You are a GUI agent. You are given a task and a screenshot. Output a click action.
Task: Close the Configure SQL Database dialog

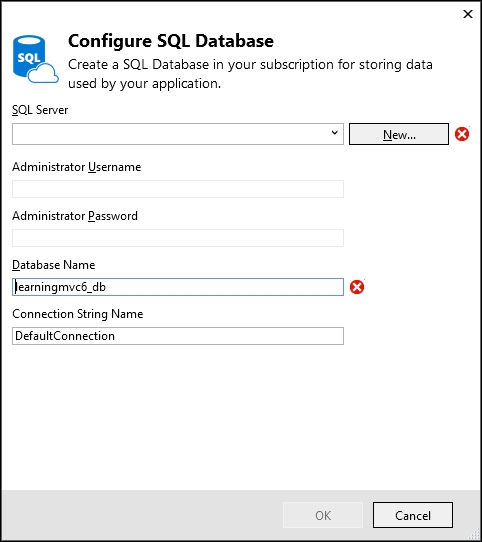coord(468,14)
